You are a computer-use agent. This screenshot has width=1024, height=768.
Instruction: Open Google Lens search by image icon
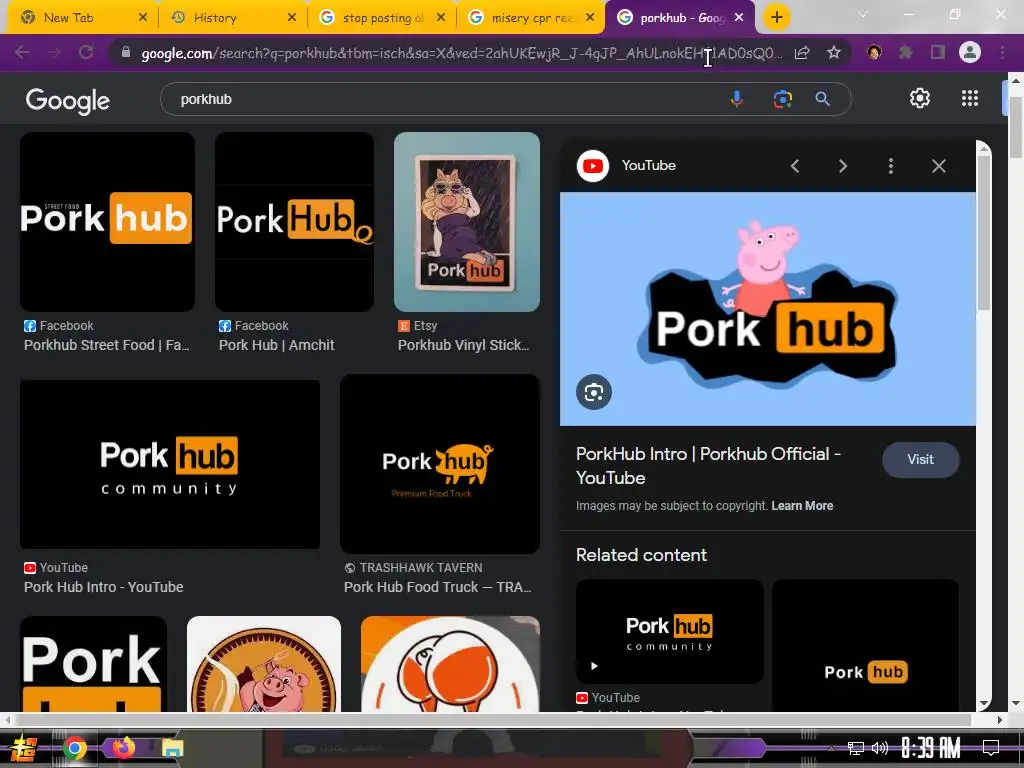[x=782, y=99]
